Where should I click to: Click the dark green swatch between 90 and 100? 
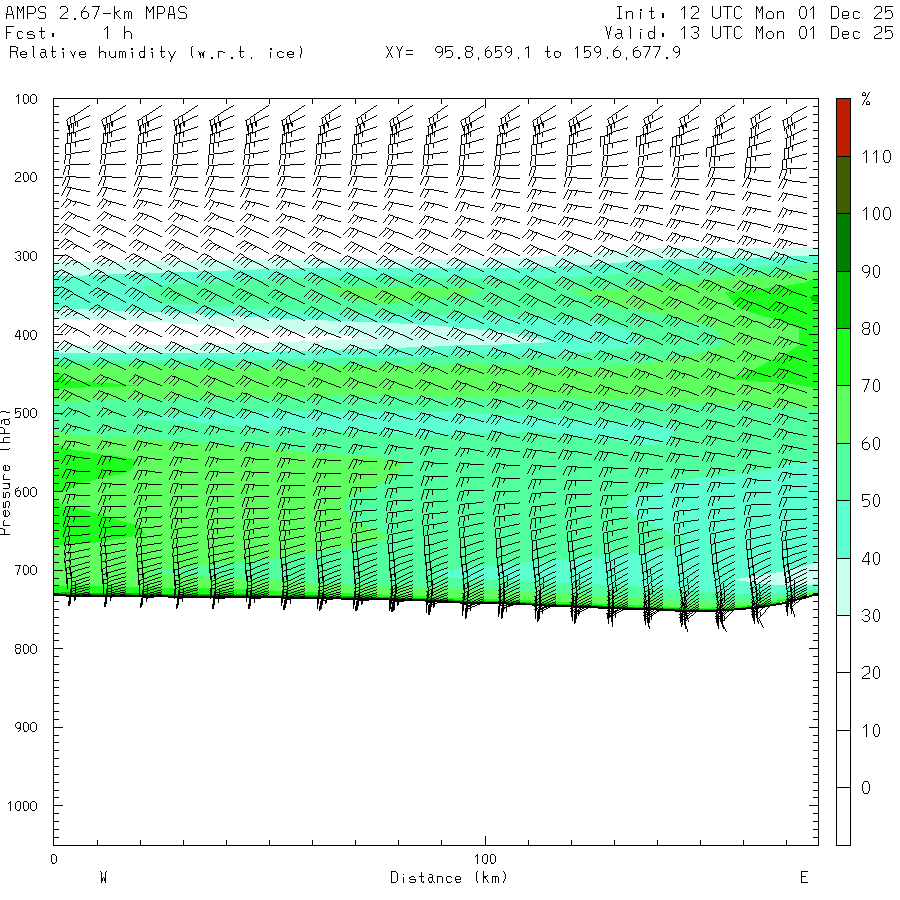(843, 242)
